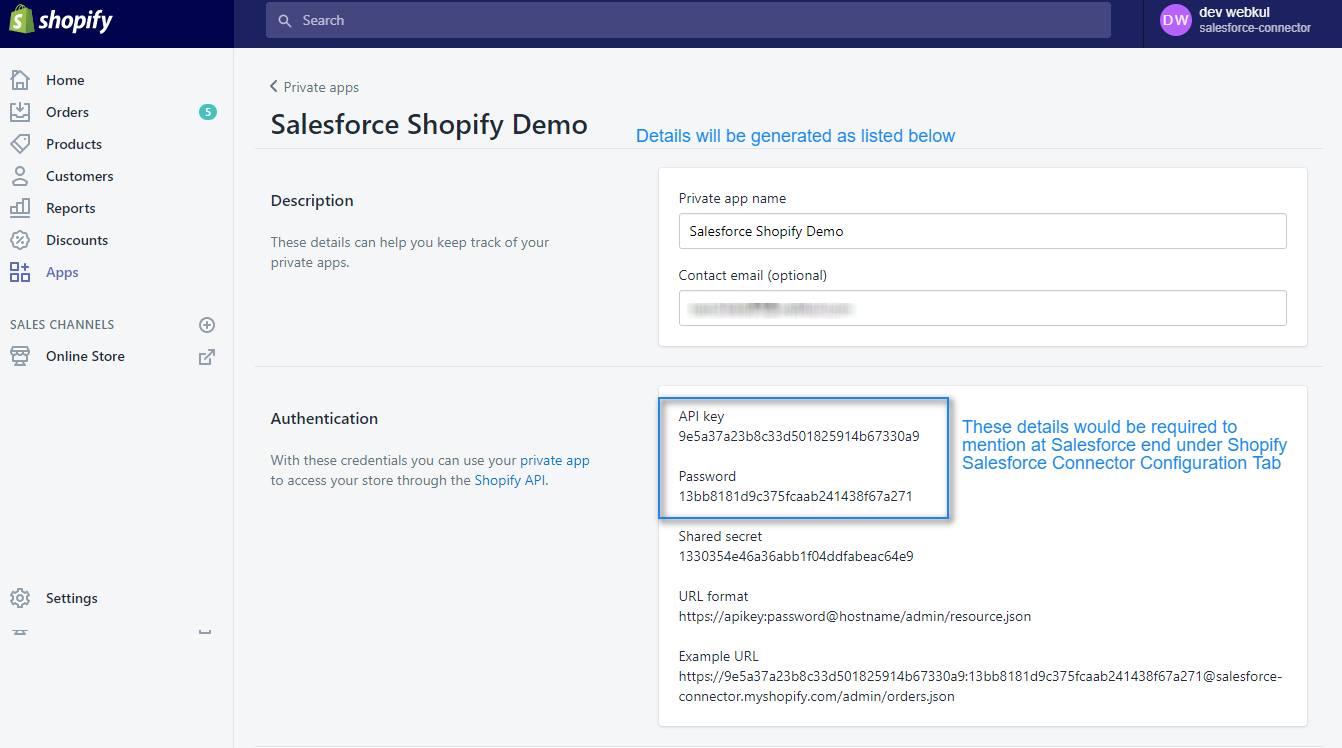The image size is (1342, 748).
Task: Follow the 'private app' link
Action: (555, 461)
